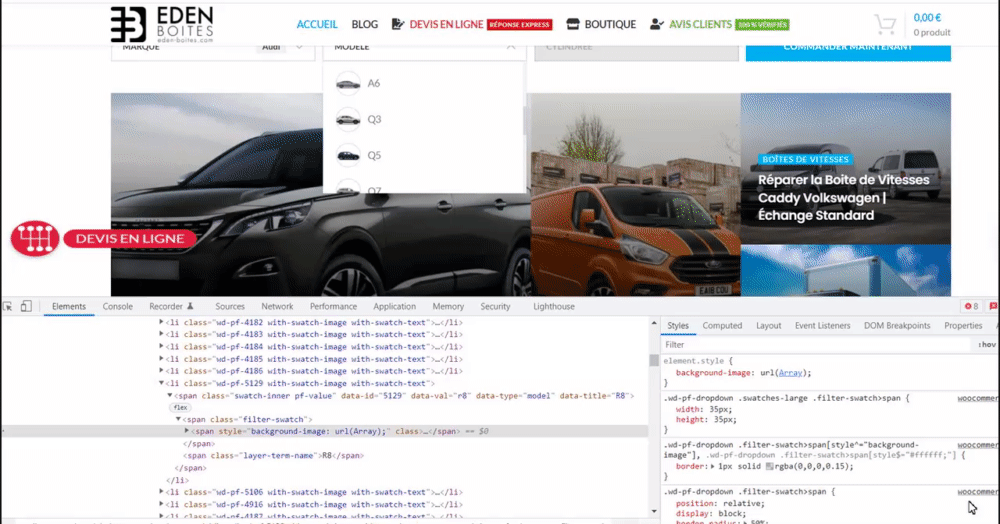Collapse the filter-swatch span node
This screenshot has width=1000, height=524.
click(x=179, y=419)
